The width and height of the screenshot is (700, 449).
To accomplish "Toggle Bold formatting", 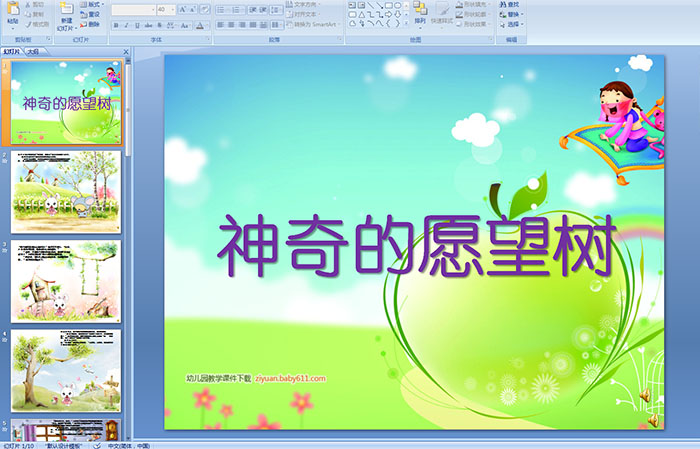I will (x=117, y=25).
